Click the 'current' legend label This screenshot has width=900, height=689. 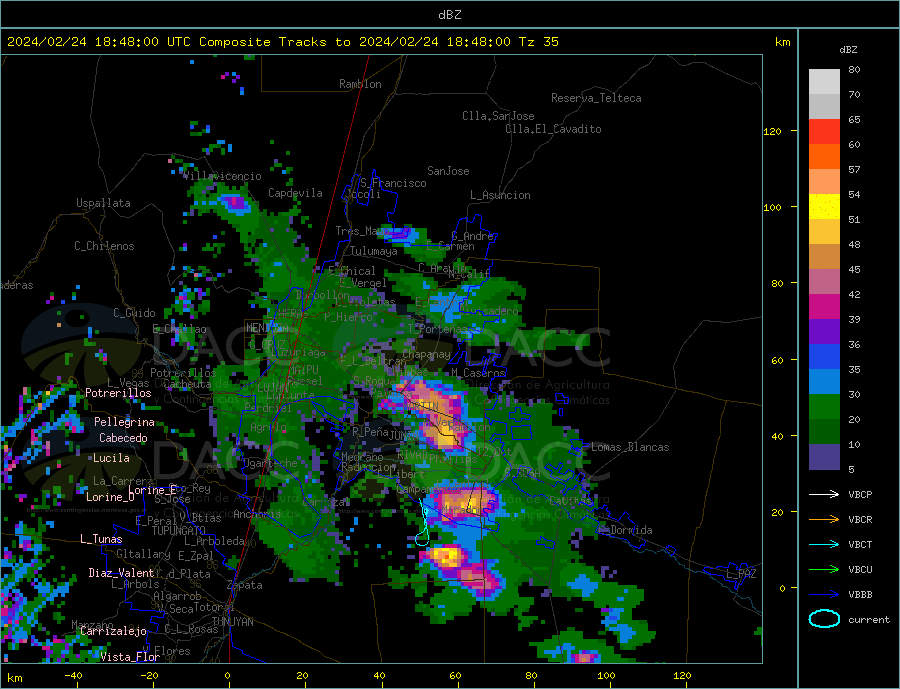(x=869, y=620)
